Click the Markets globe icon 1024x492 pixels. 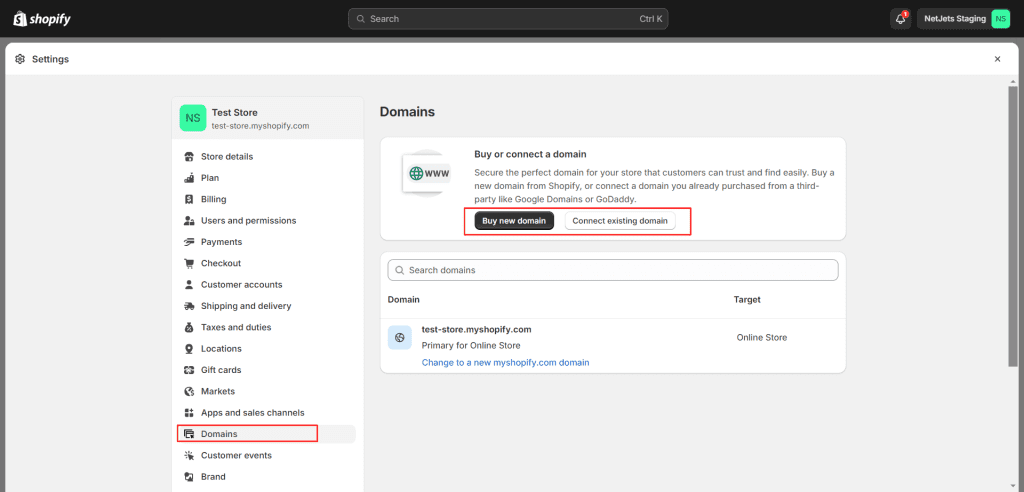pos(189,391)
